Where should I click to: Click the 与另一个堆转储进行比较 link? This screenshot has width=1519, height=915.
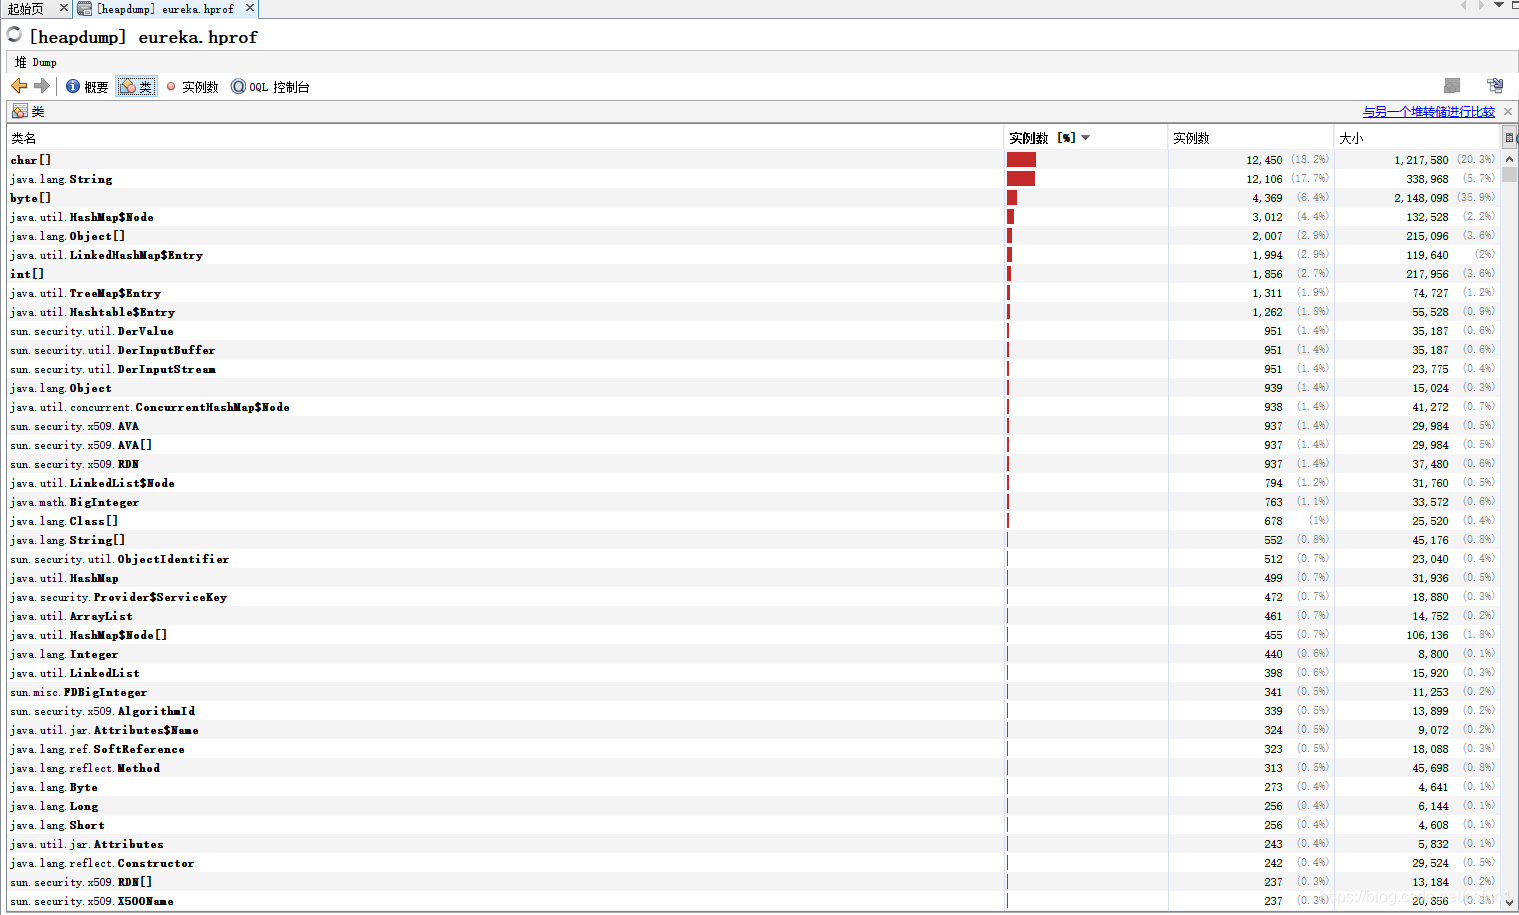tap(1428, 112)
